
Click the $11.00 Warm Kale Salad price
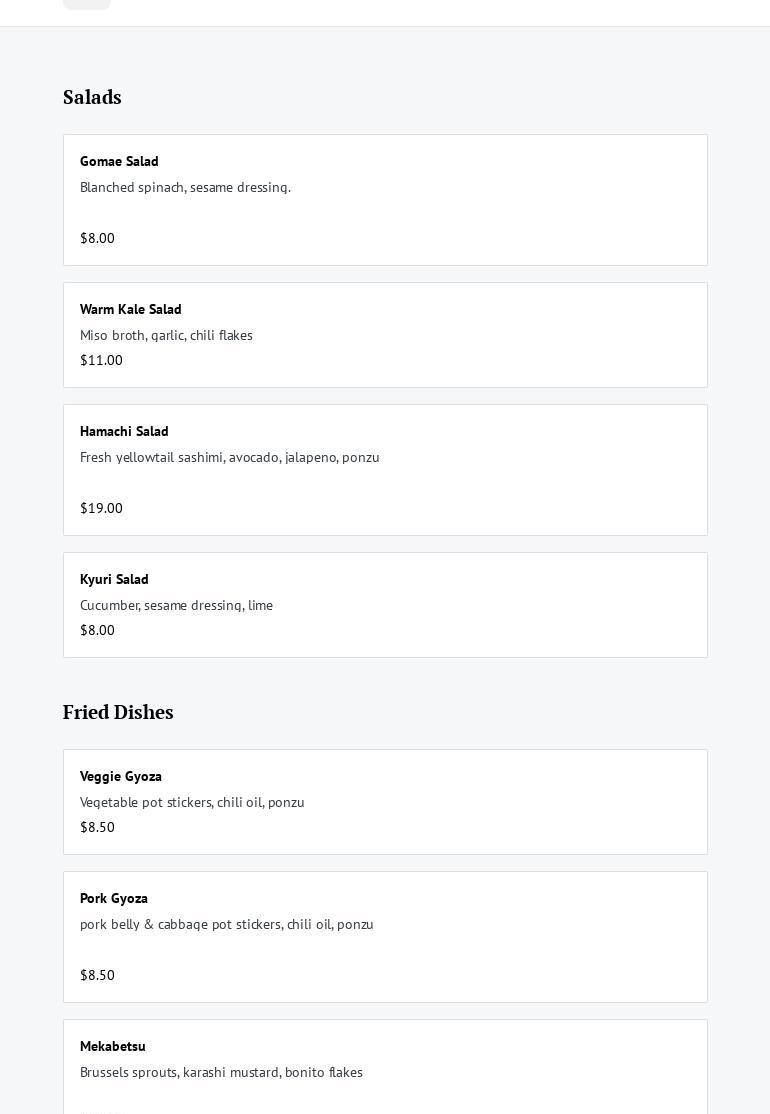click(101, 360)
